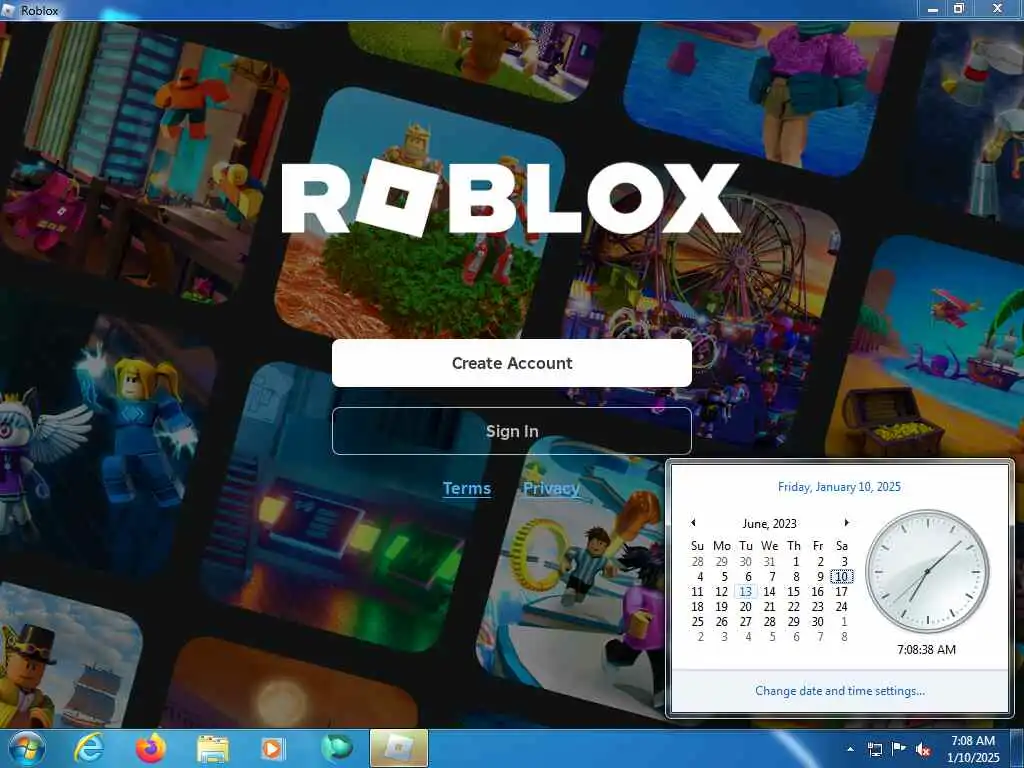Click the Friday, January 10, 2025 date text

839,487
